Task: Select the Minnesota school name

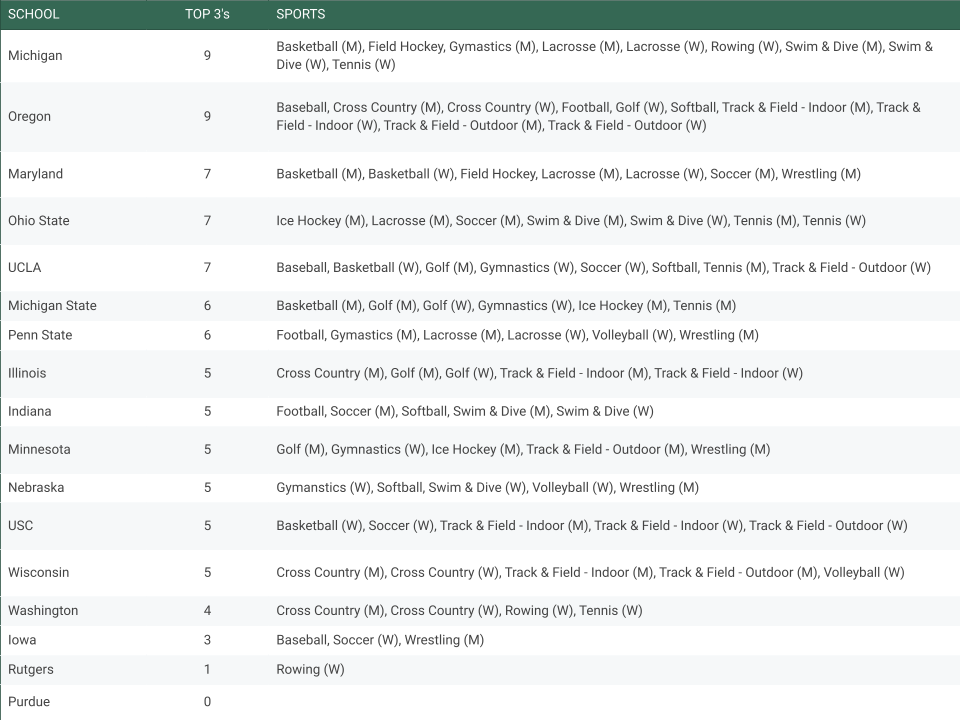Action: click(x=39, y=449)
